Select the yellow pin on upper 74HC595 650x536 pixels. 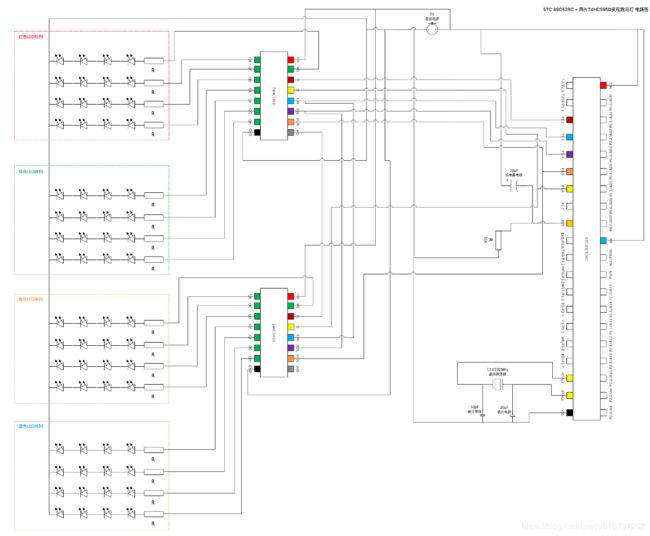[291, 90]
